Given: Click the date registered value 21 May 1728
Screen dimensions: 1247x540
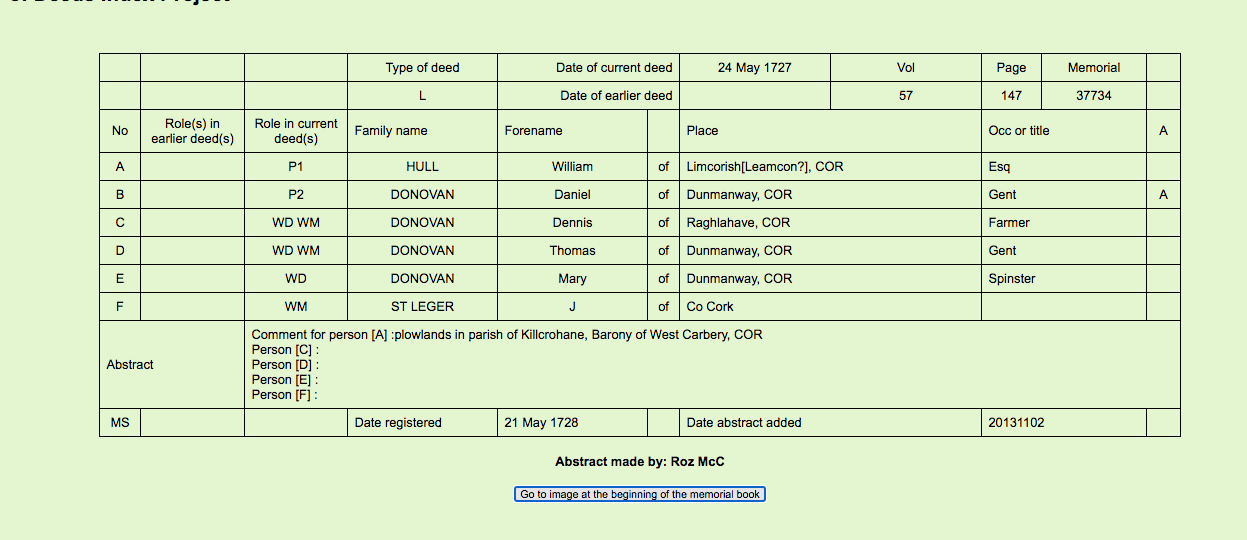Looking at the screenshot, I should tap(541, 423).
